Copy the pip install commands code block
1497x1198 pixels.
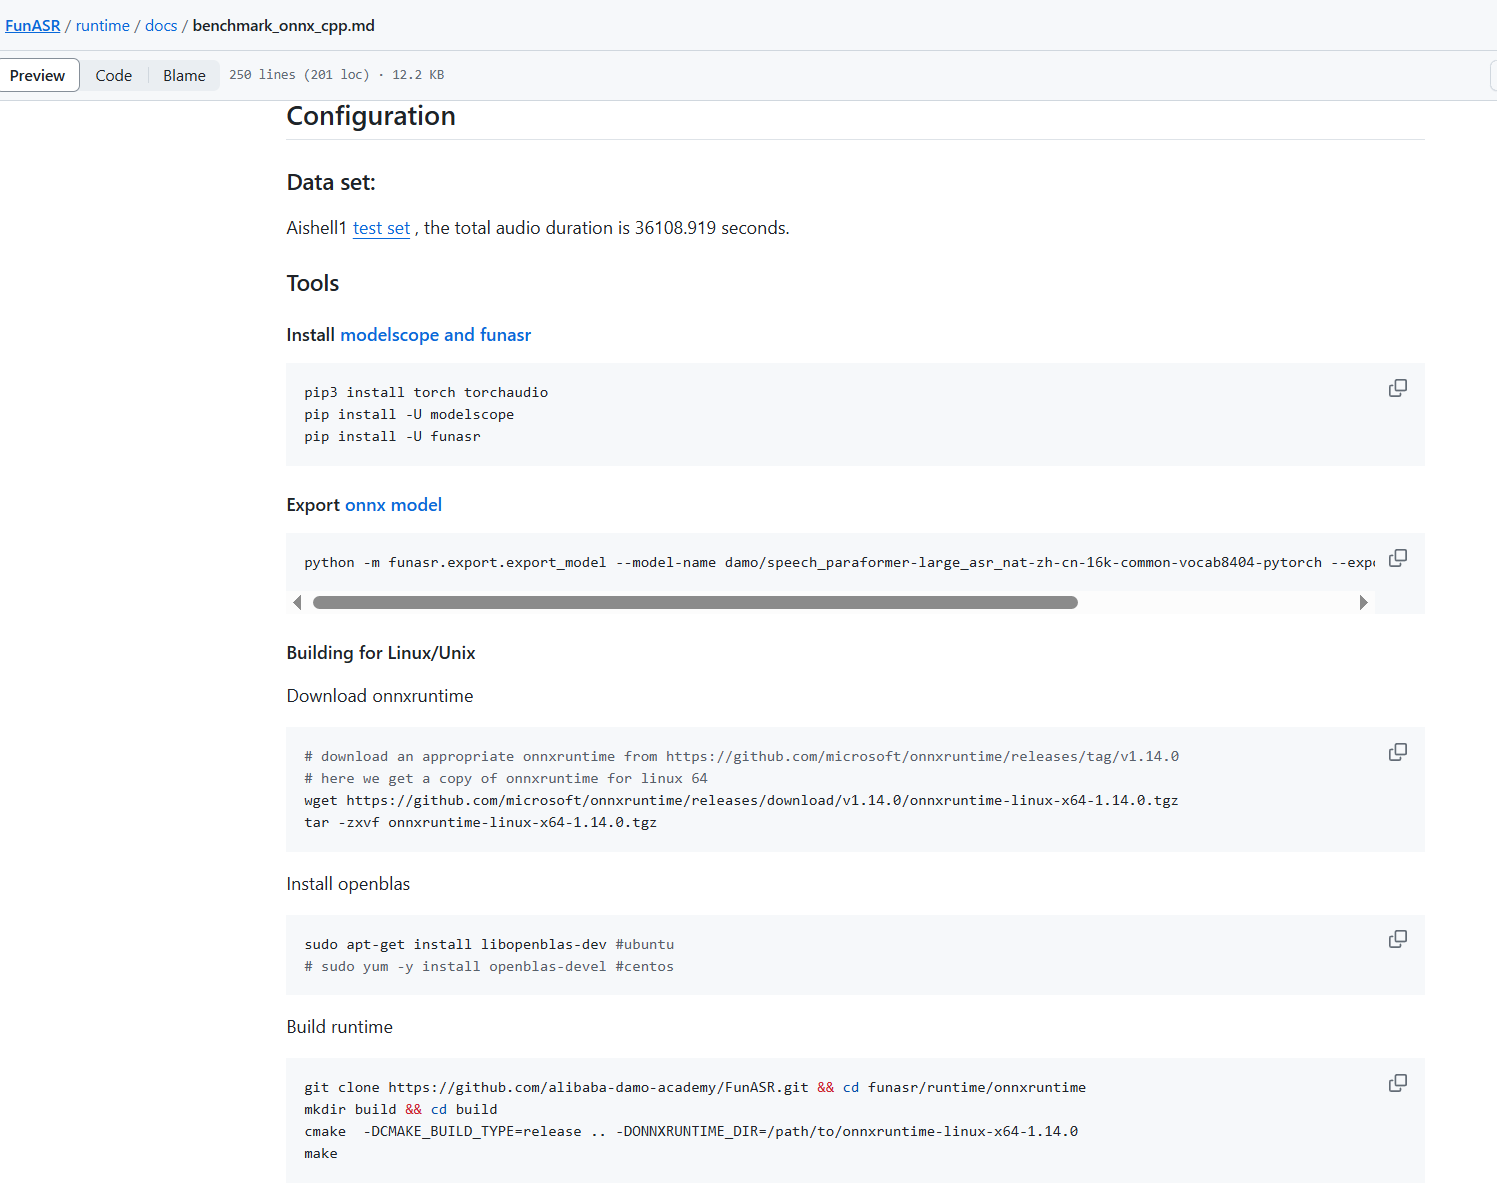click(1397, 388)
